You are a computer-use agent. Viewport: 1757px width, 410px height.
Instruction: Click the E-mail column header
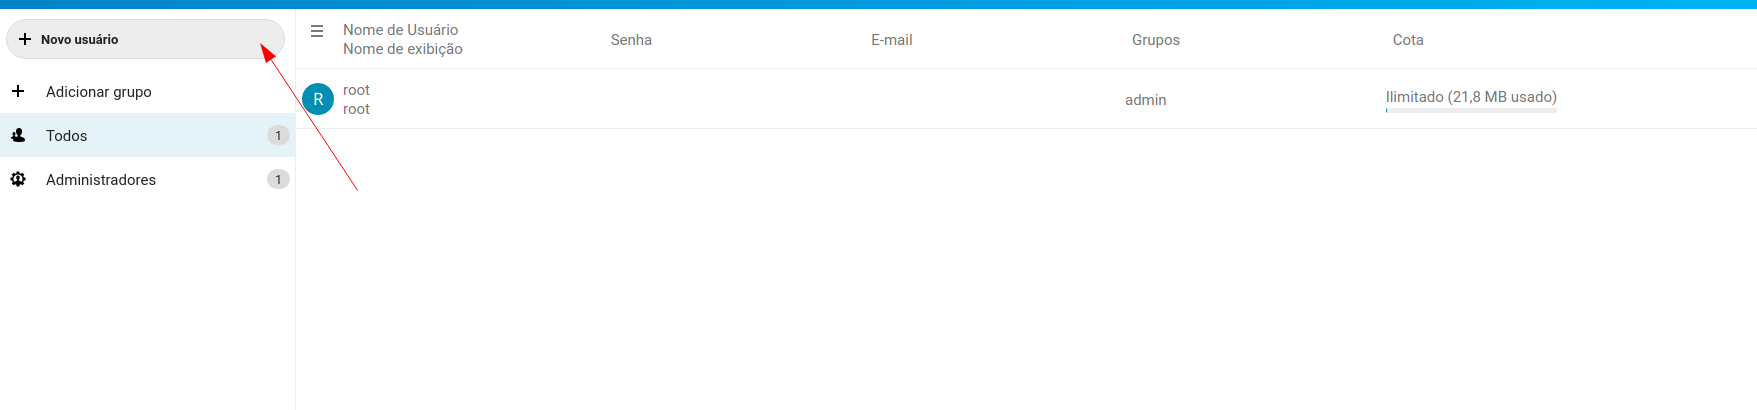(891, 40)
